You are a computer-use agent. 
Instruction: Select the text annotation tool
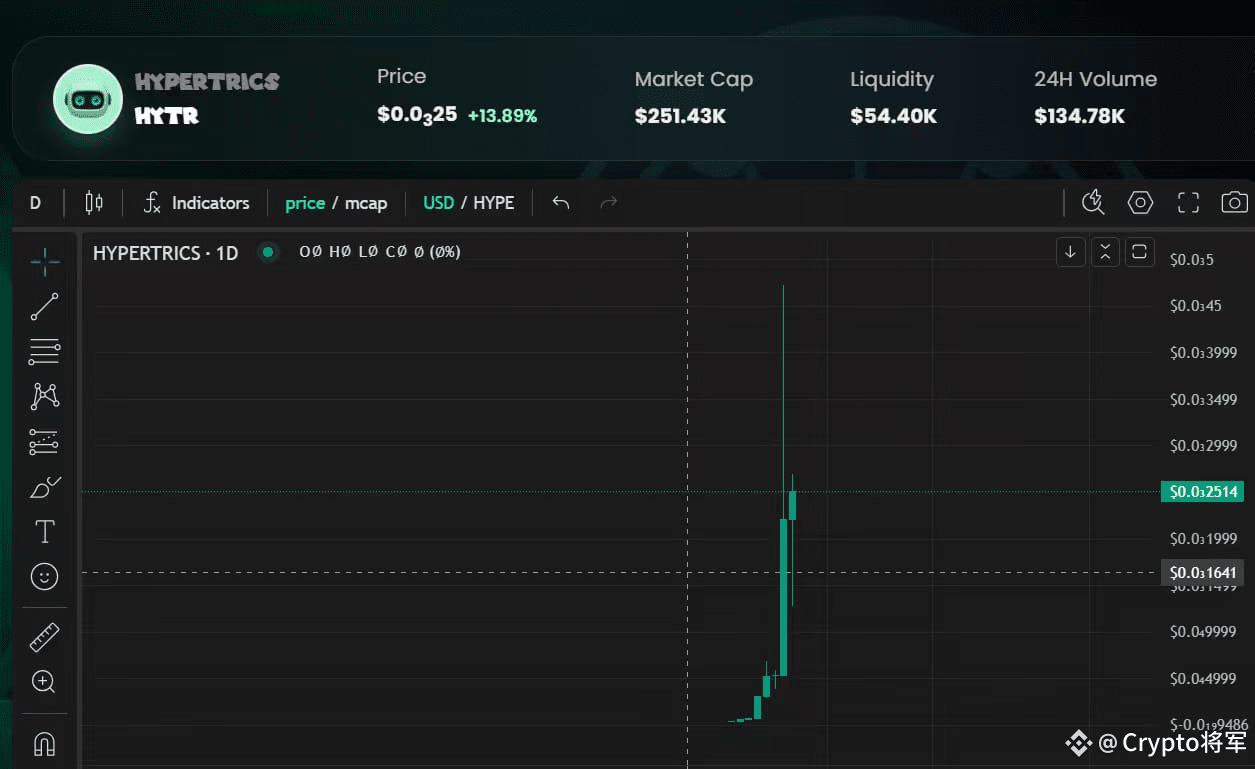44,532
